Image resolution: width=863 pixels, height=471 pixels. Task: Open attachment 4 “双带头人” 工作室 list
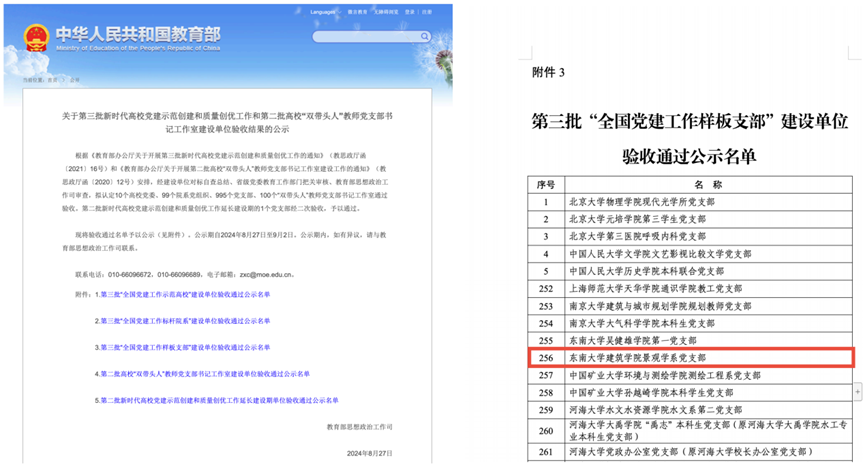pyautogui.click(x=200, y=374)
